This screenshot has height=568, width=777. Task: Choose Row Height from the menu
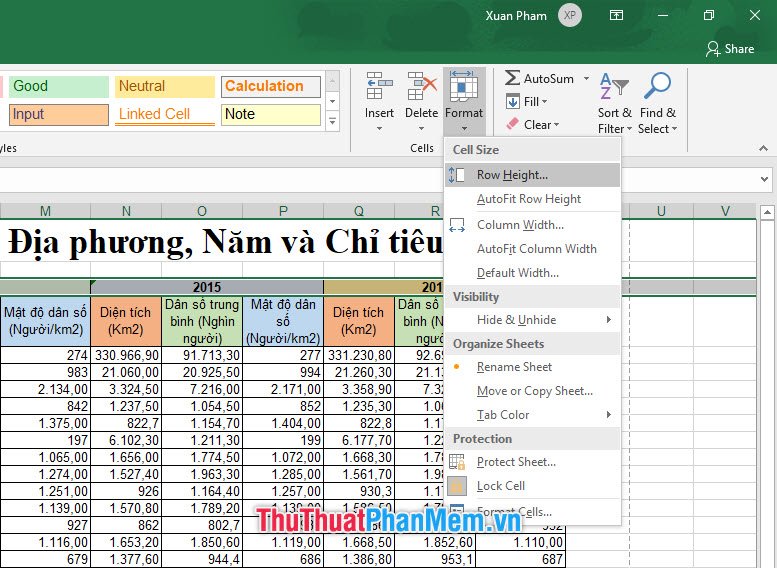tap(533, 175)
